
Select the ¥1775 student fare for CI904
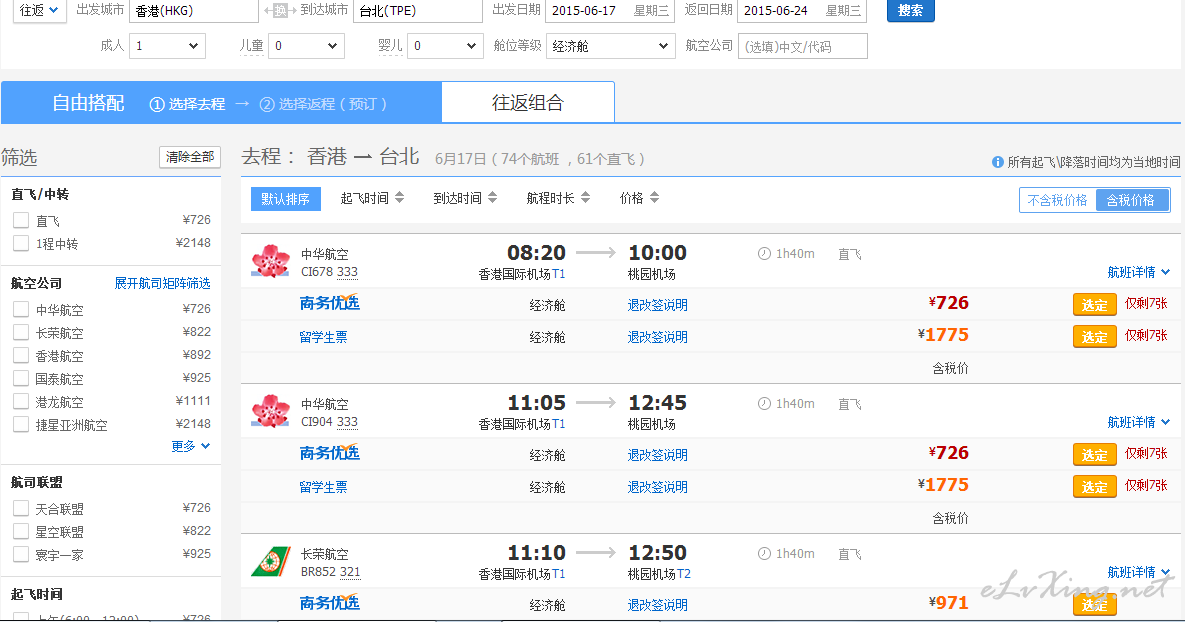[1094, 486]
